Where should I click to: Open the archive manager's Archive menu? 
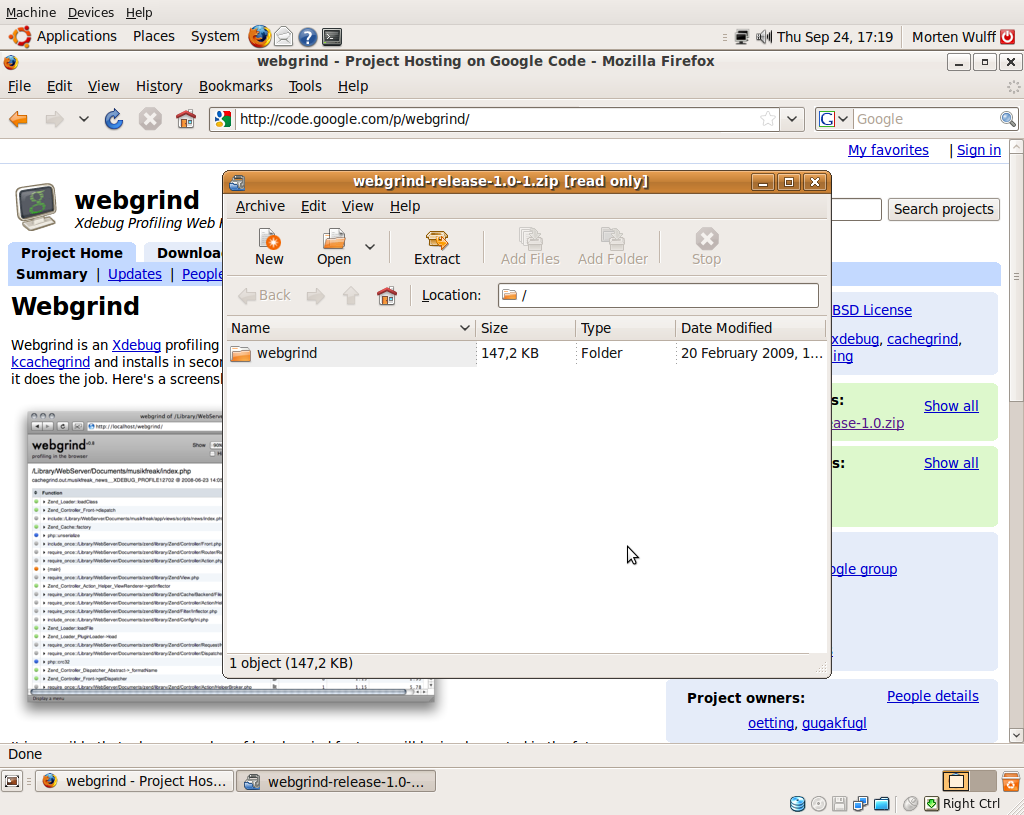[x=260, y=206]
